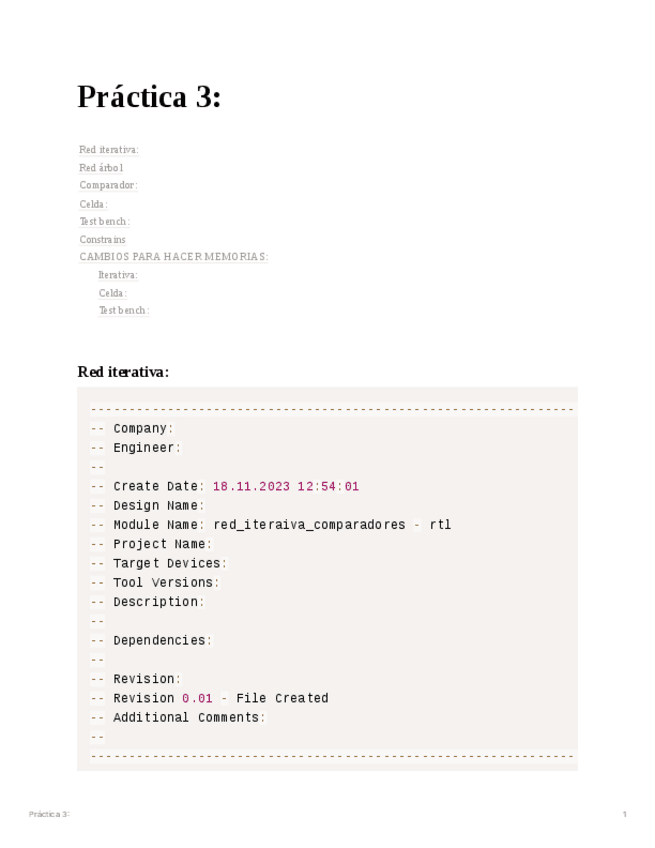Follow the "Constrains" contents link

[102, 239]
